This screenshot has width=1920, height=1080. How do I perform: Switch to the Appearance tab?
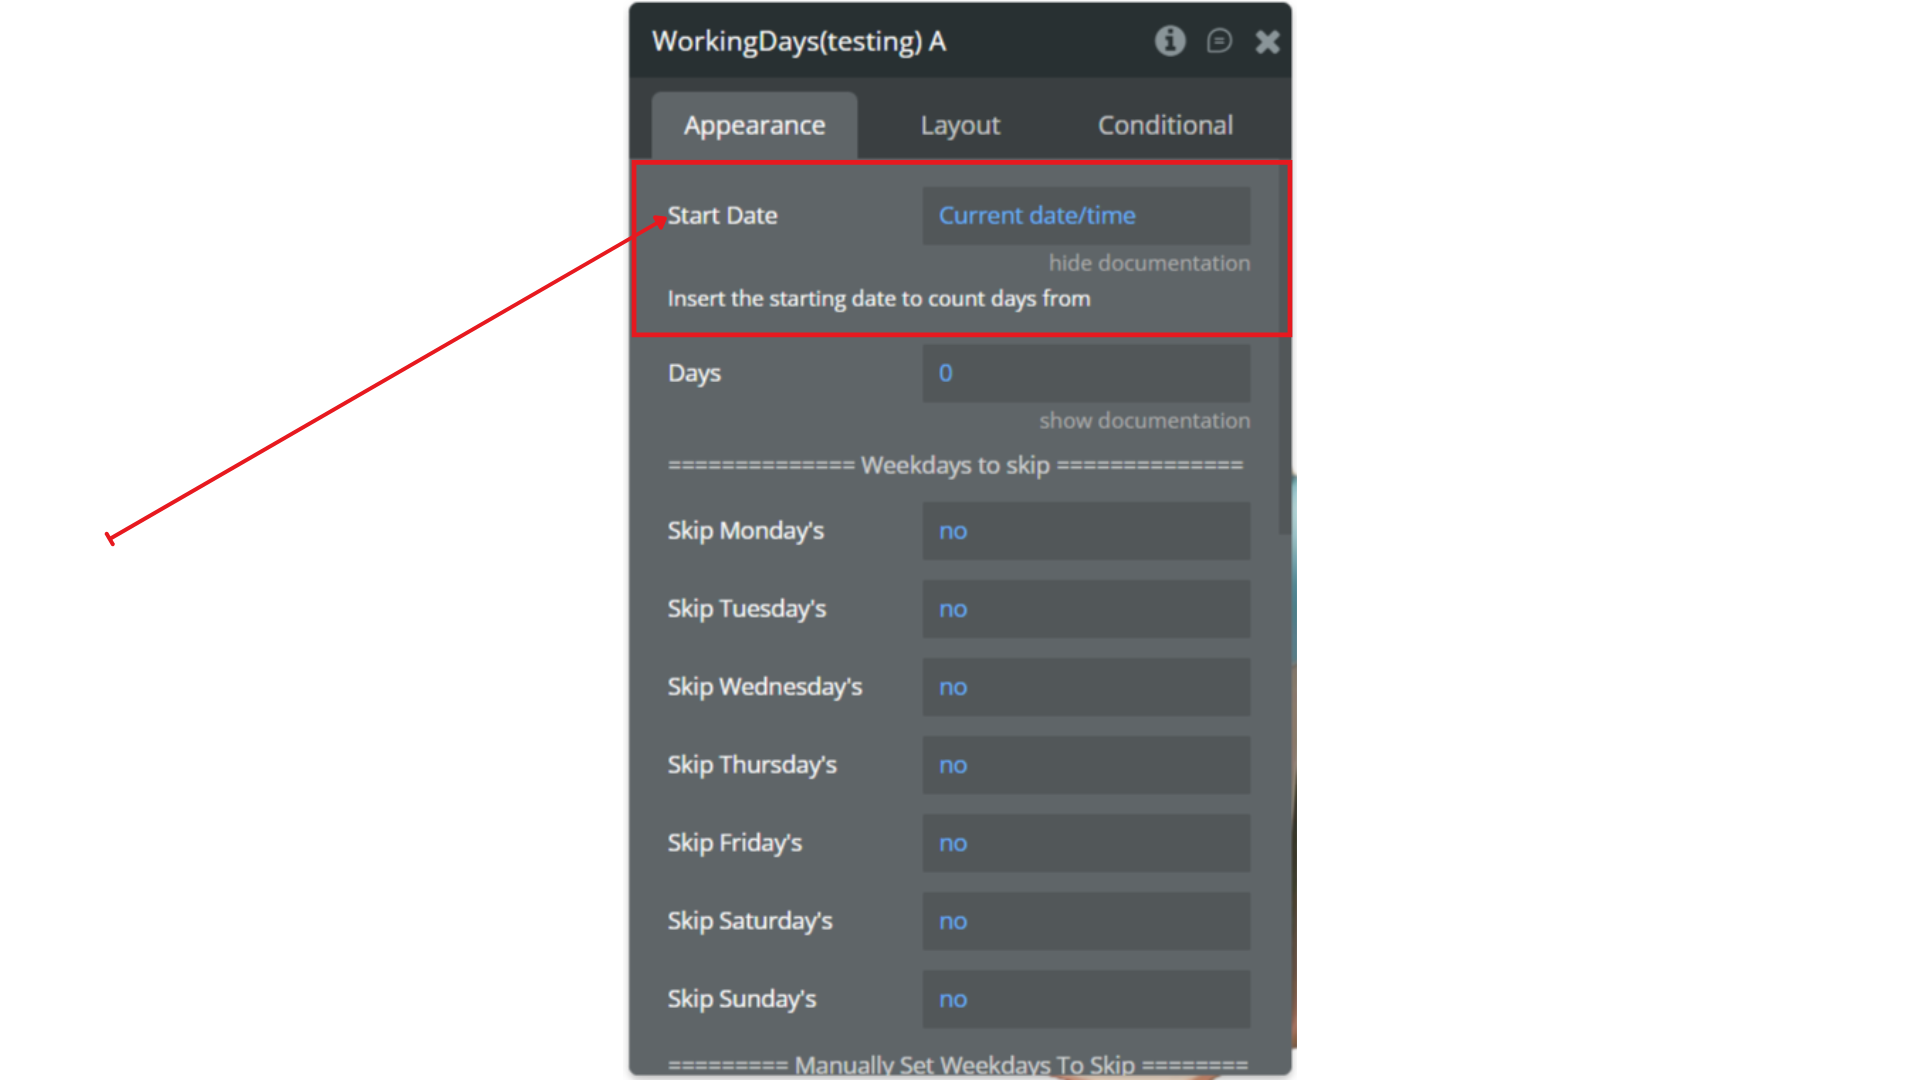point(754,126)
